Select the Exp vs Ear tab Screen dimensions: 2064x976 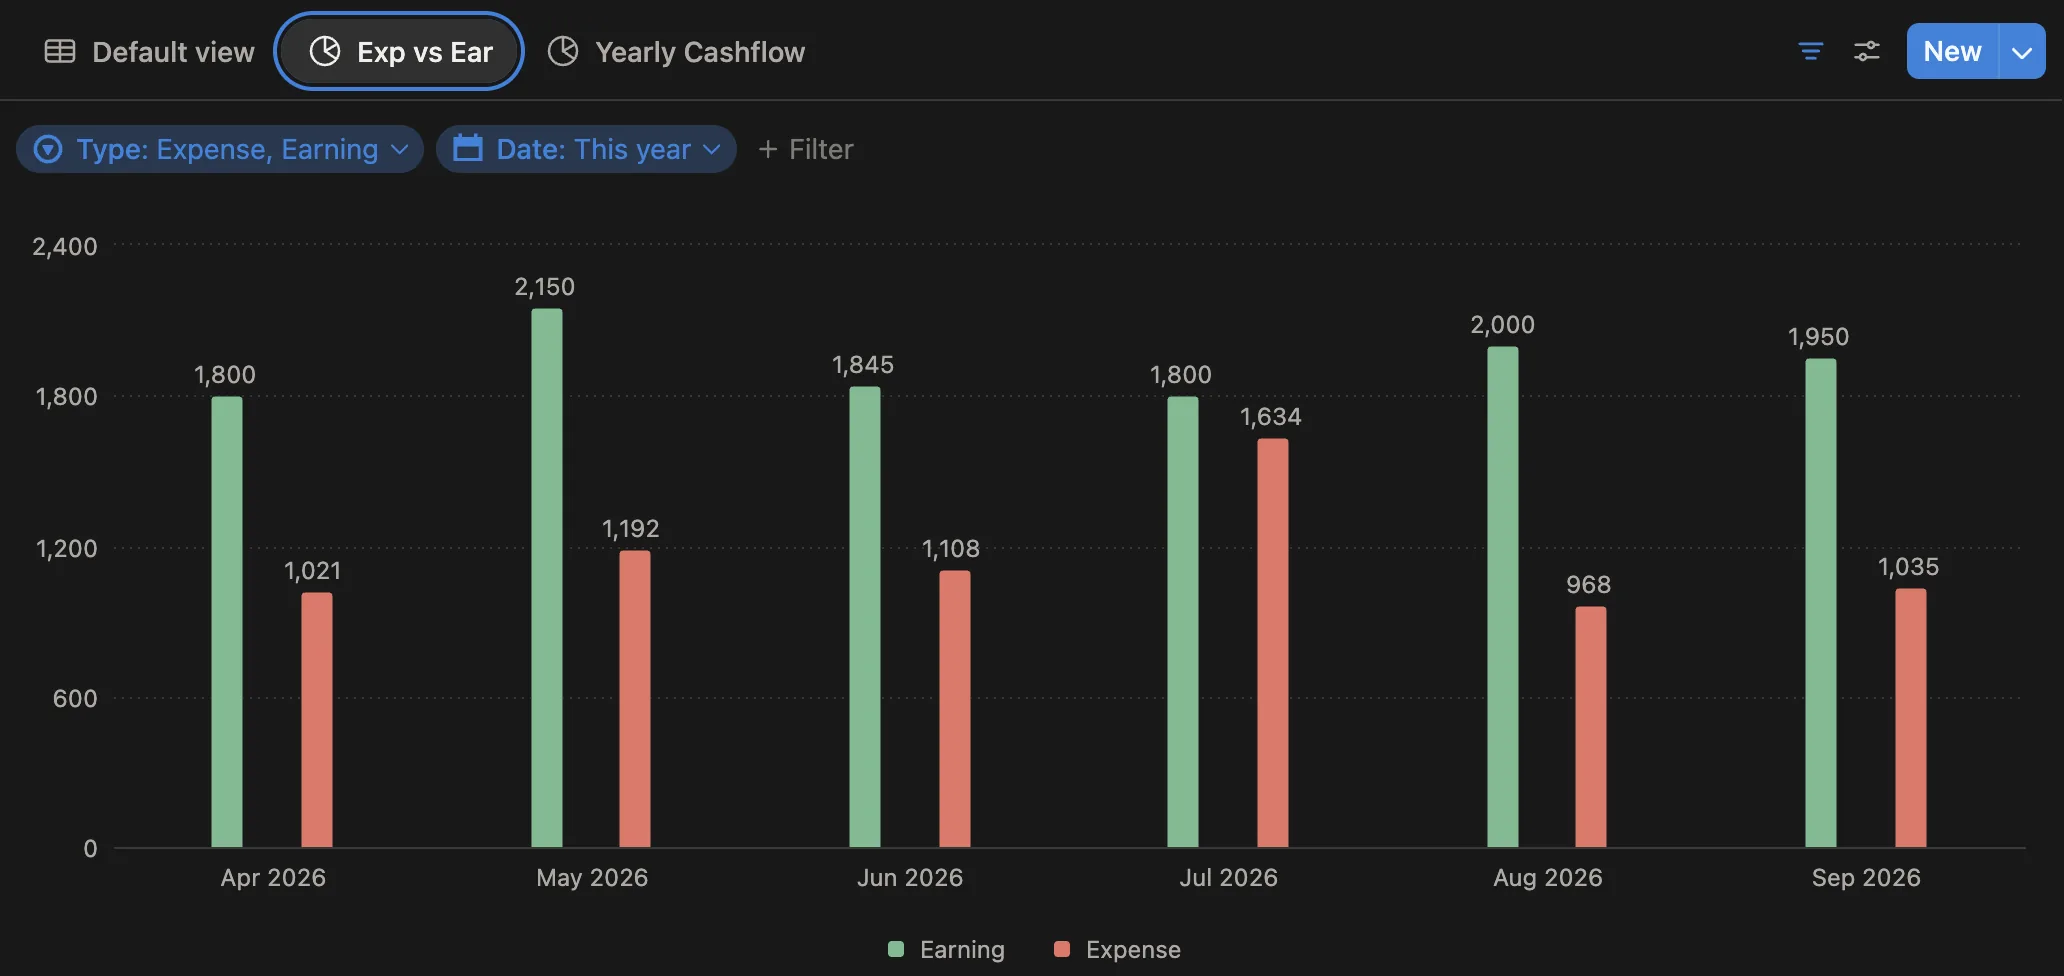tap(399, 51)
